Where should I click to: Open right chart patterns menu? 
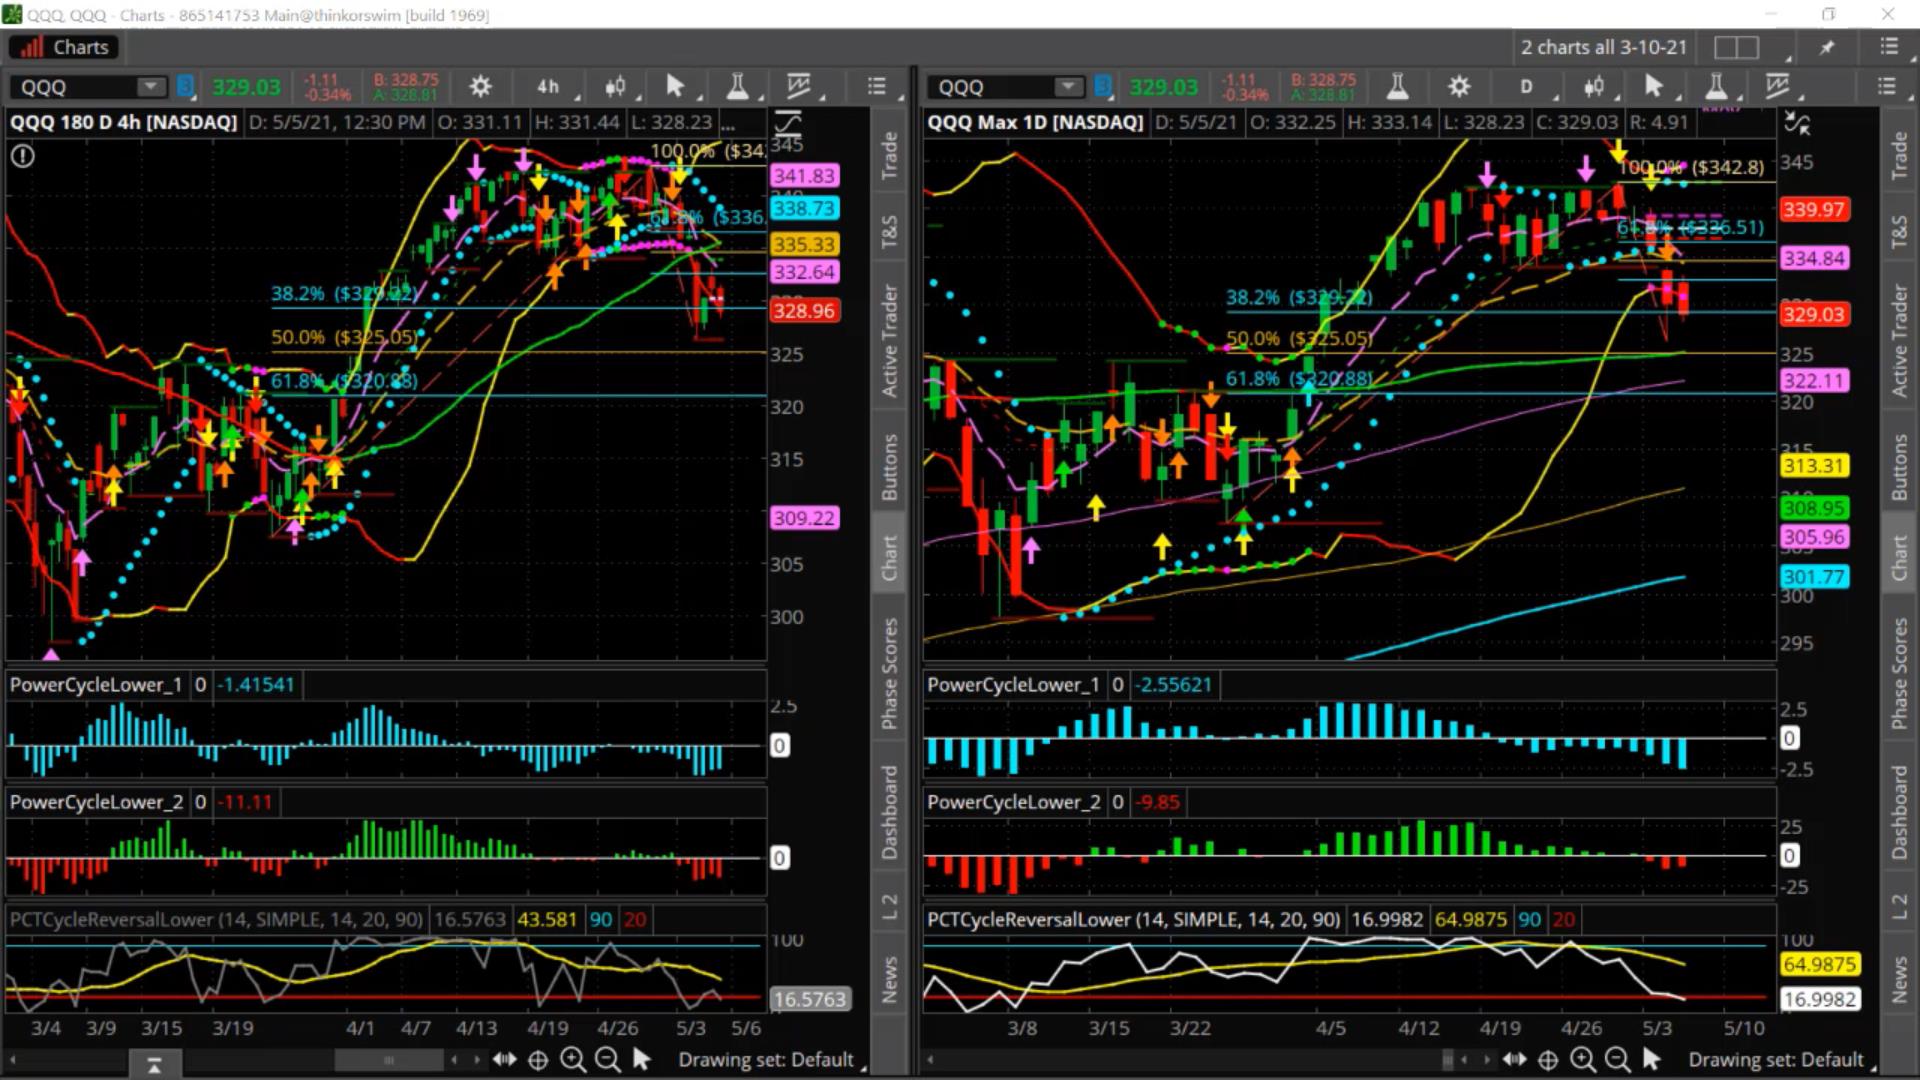pyautogui.click(x=1777, y=87)
